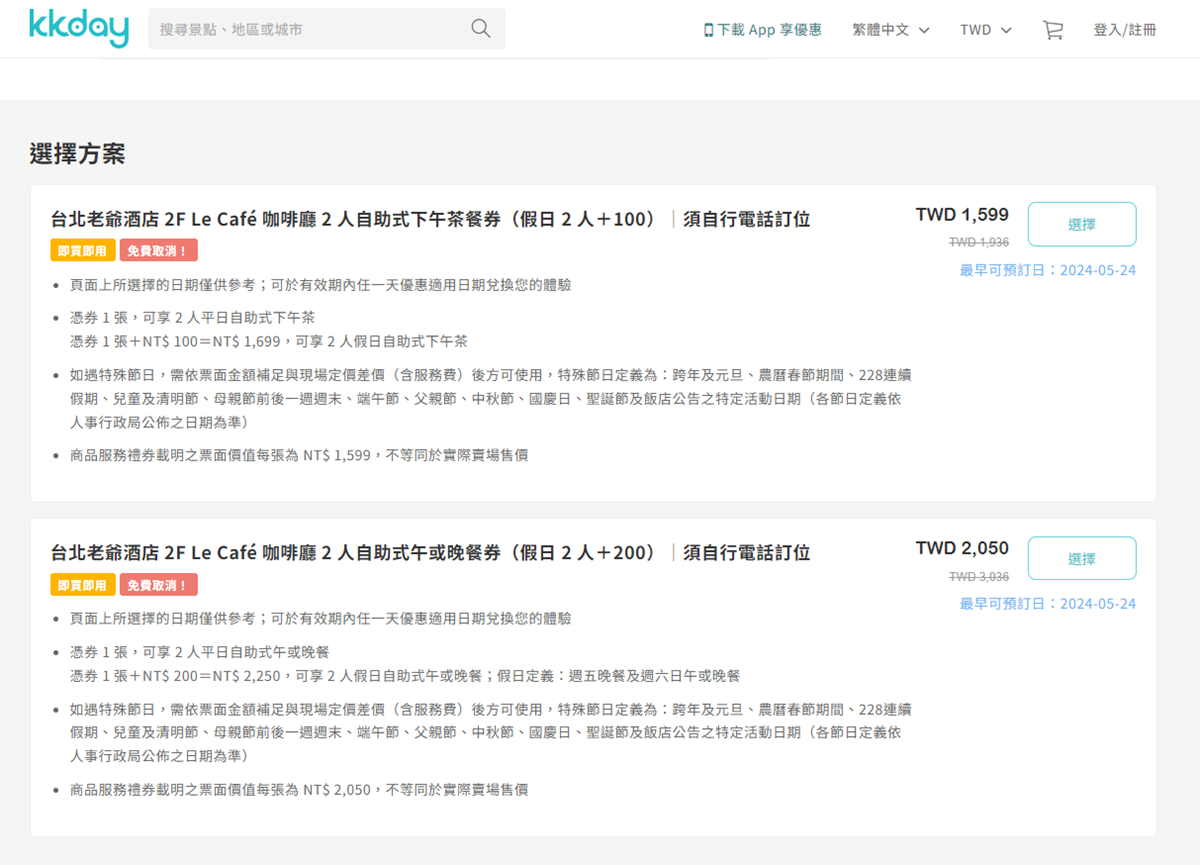Screen dimensions: 1200x865
Task: Open the 登入/註冊 link
Action: click(1125, 30)
